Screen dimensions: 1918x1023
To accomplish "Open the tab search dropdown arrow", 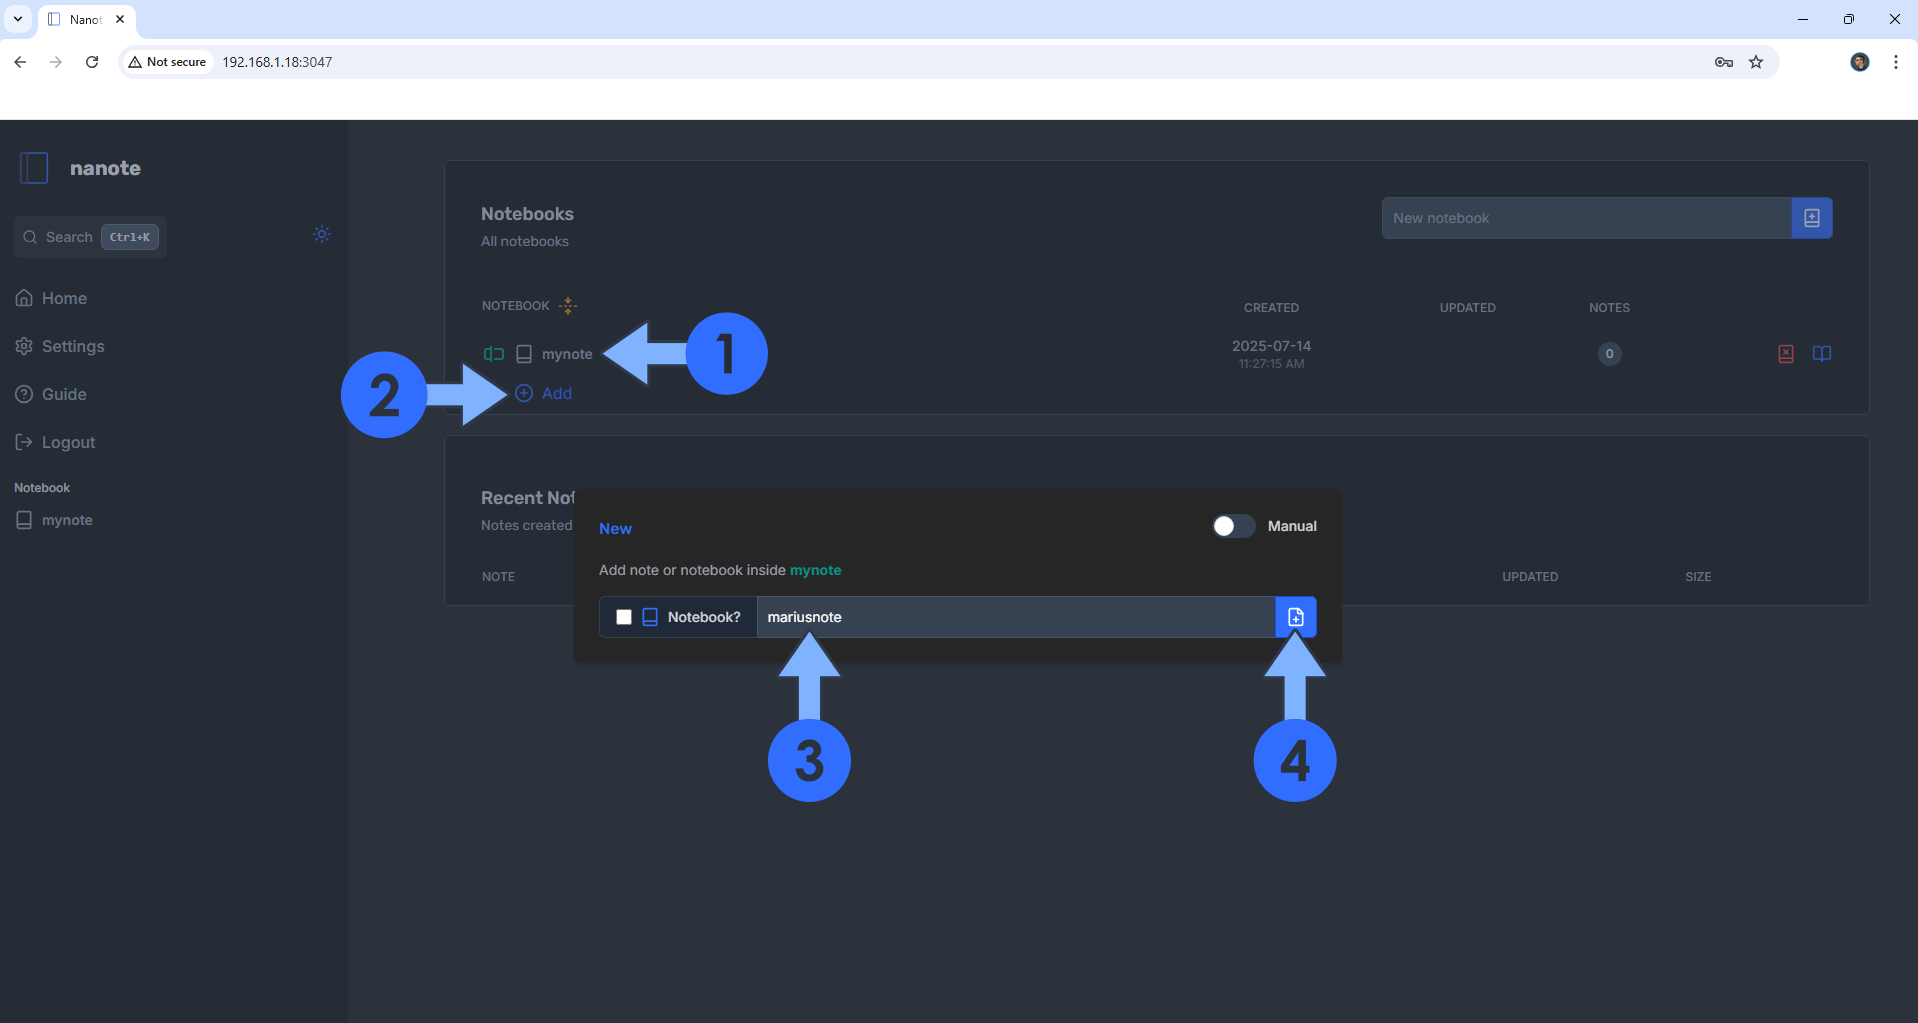I will point(18,19).
